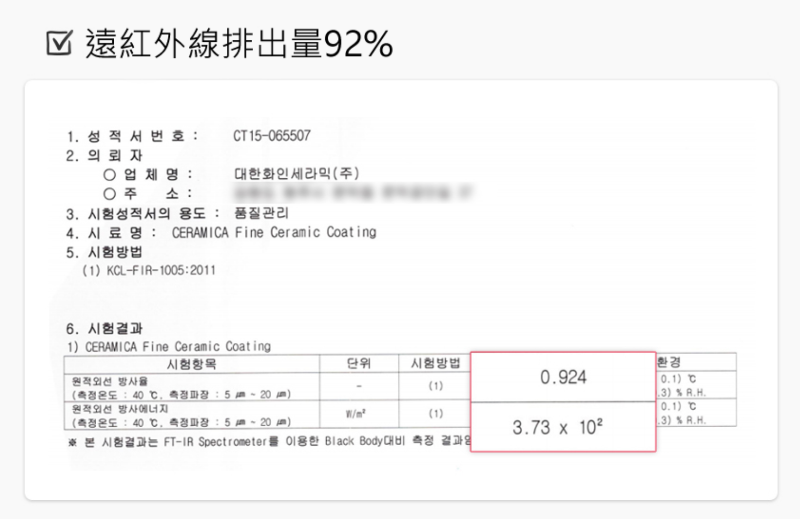Select the 원적외선 방사에너지 table row

[190, 415]
